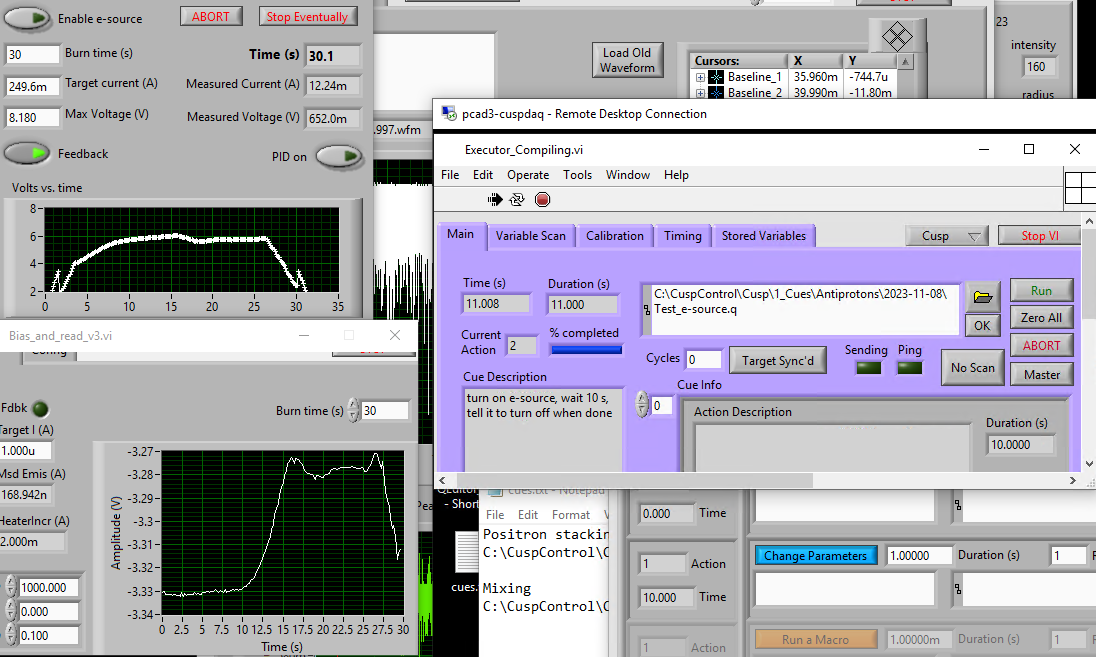Click the VI connector pane grid icon
The image size is (1096, 657).
[x=1080, y=188]
